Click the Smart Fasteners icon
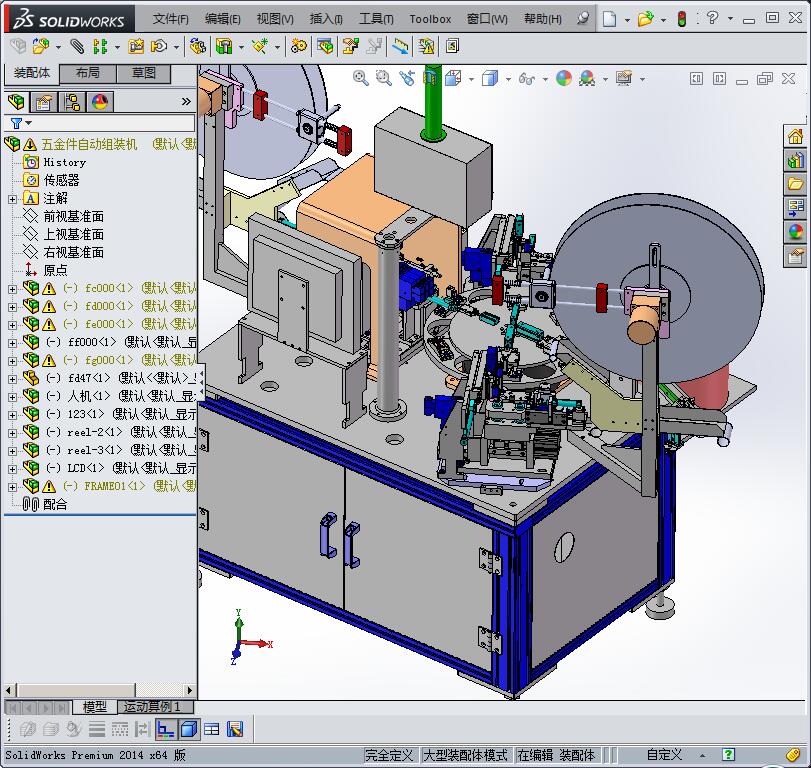The height and width of the screenshot is (768, 811). pyautogui.click(x=137, y=47)
